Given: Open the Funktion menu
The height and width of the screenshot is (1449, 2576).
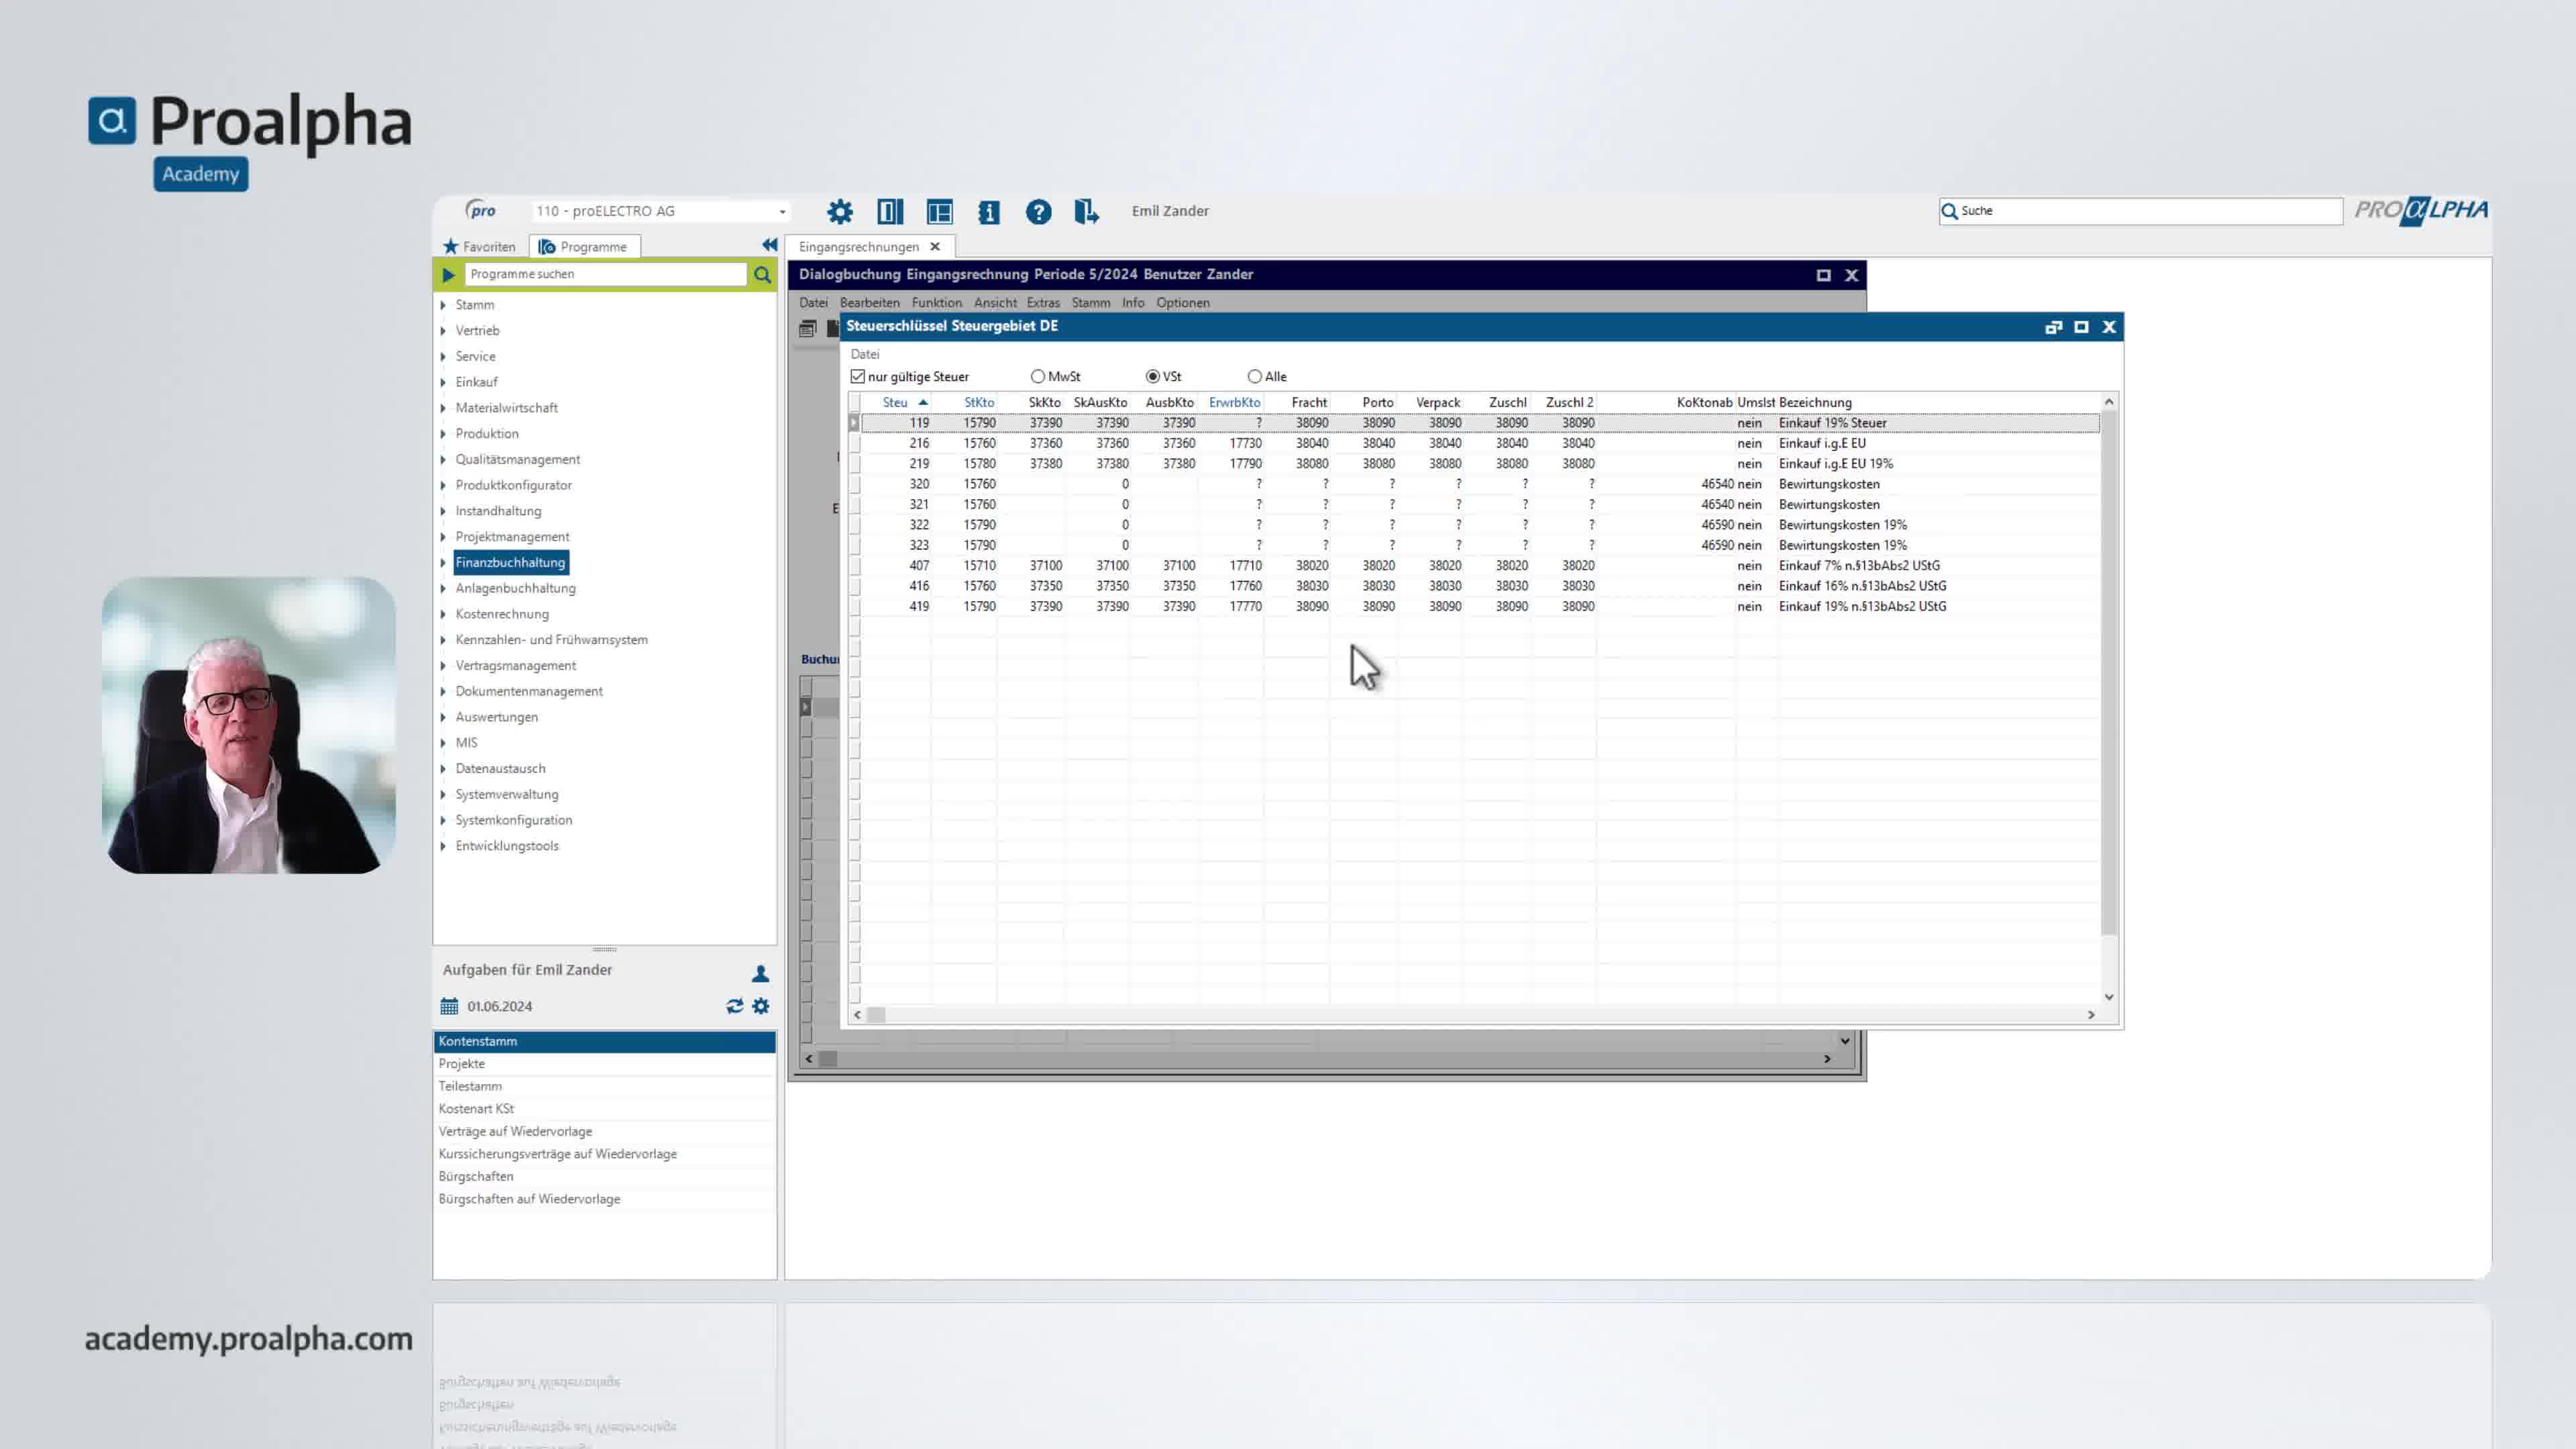Looking at the screenshot, I should 936,302.
